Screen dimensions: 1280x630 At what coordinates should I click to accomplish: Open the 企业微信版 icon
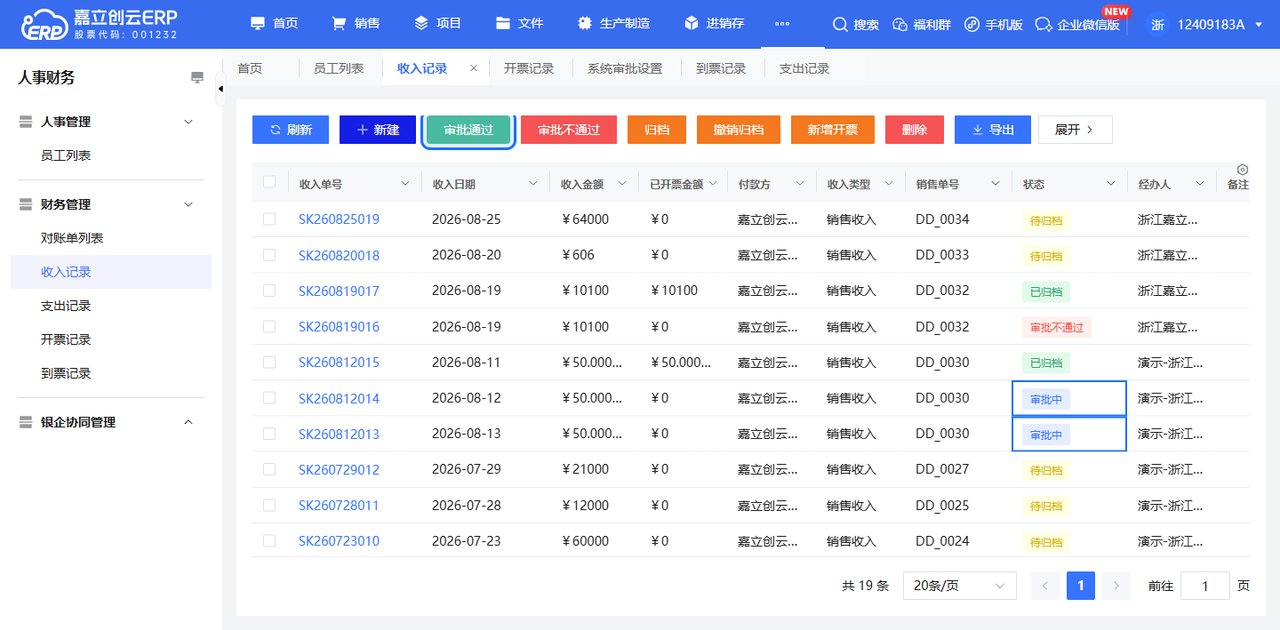click(1043, 24)
